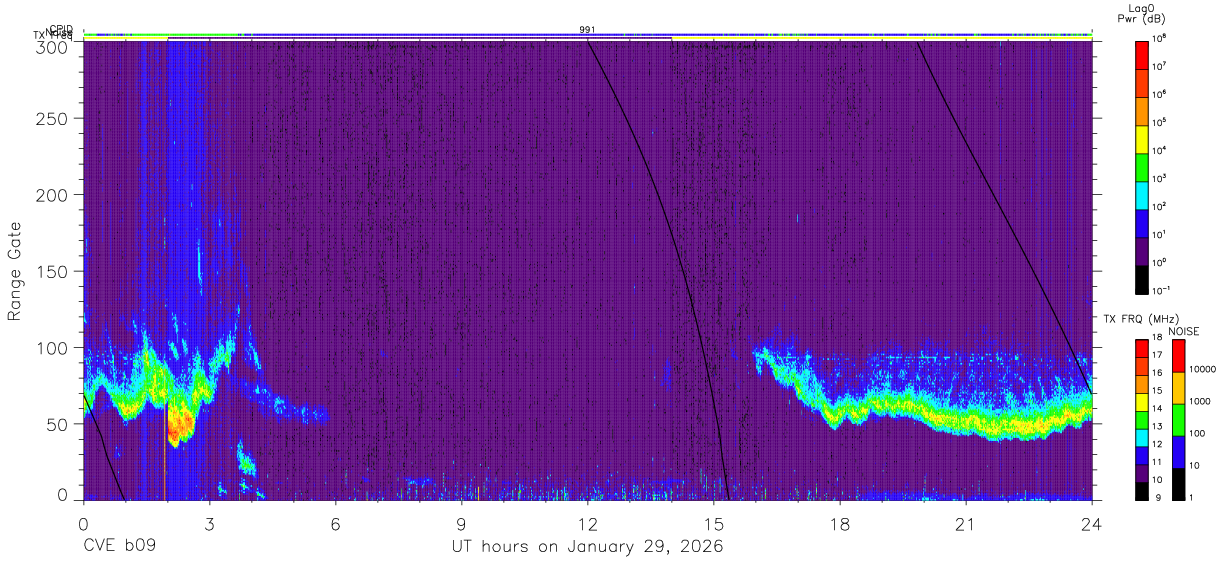
Task: Click the x-axis tick label '6'
Action: click(335, 524)
